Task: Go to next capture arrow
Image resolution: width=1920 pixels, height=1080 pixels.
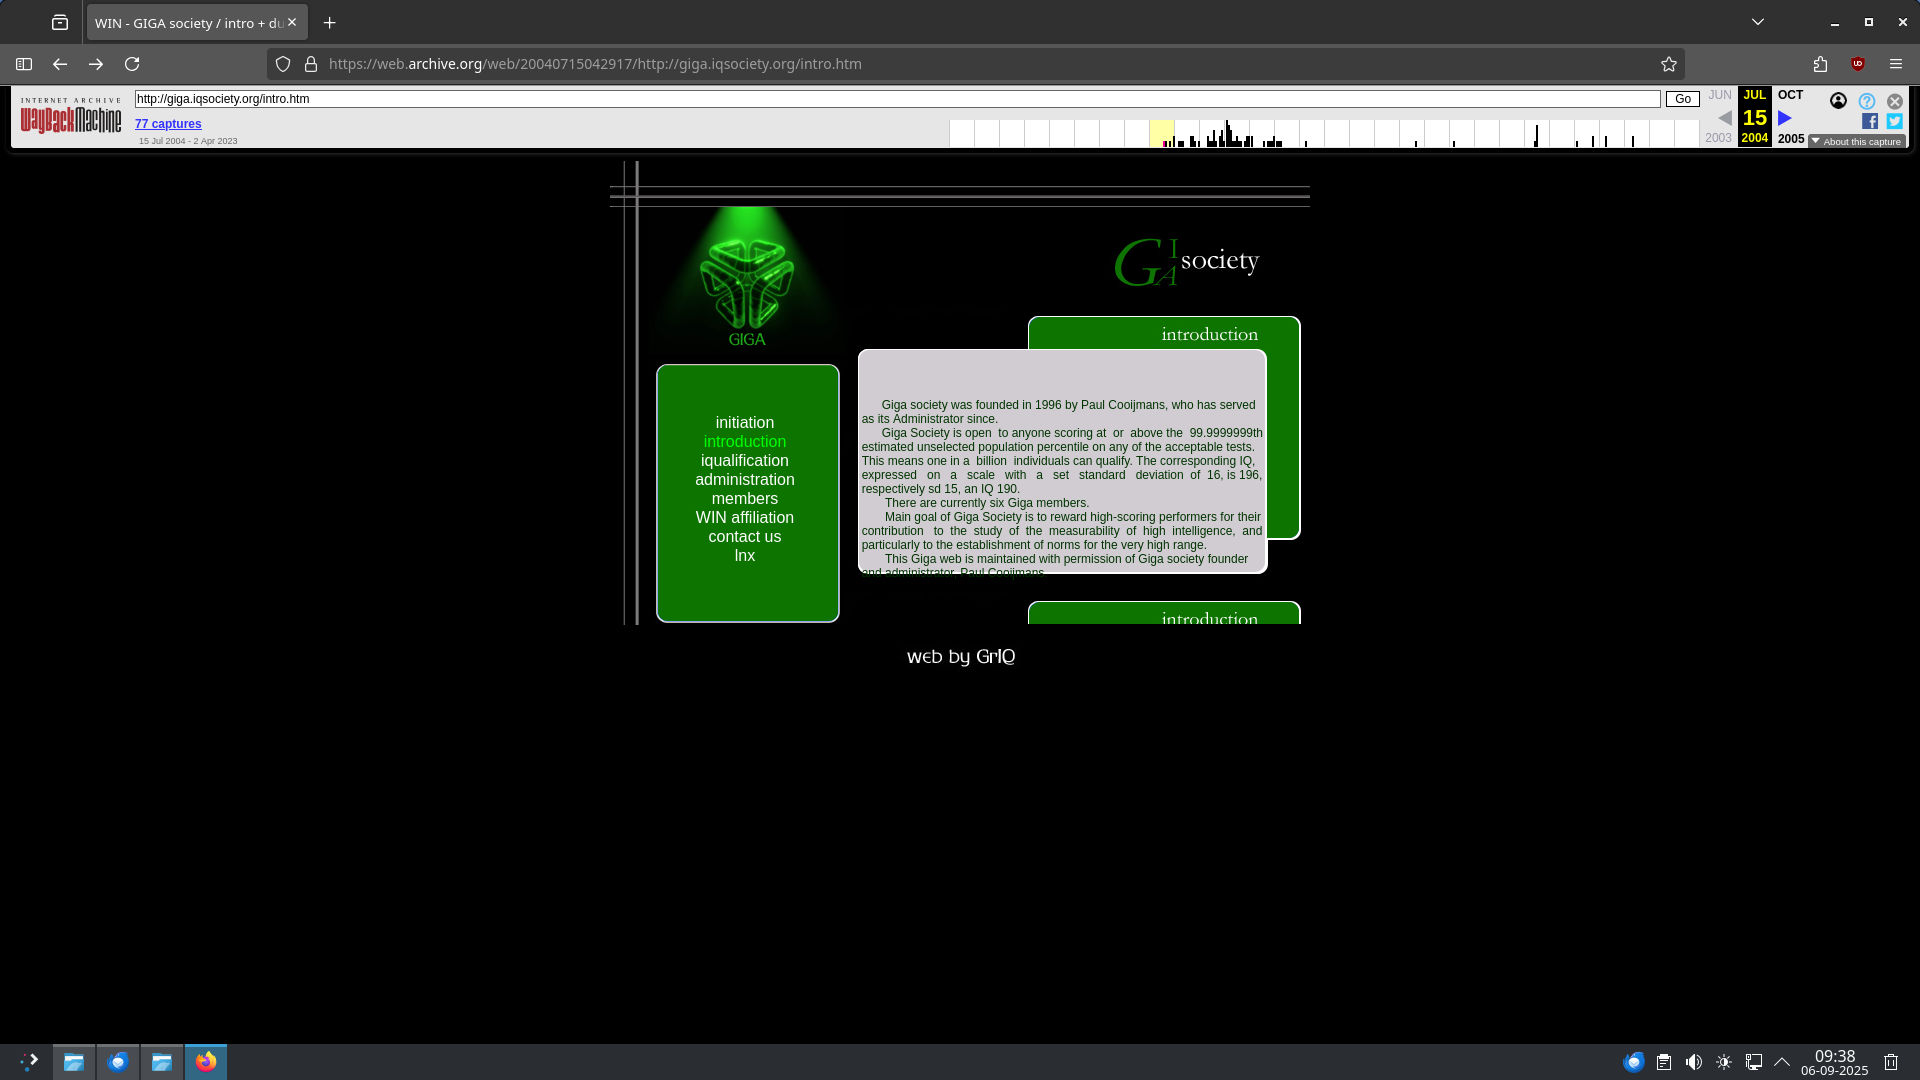Action: (x=1785, y=118)
